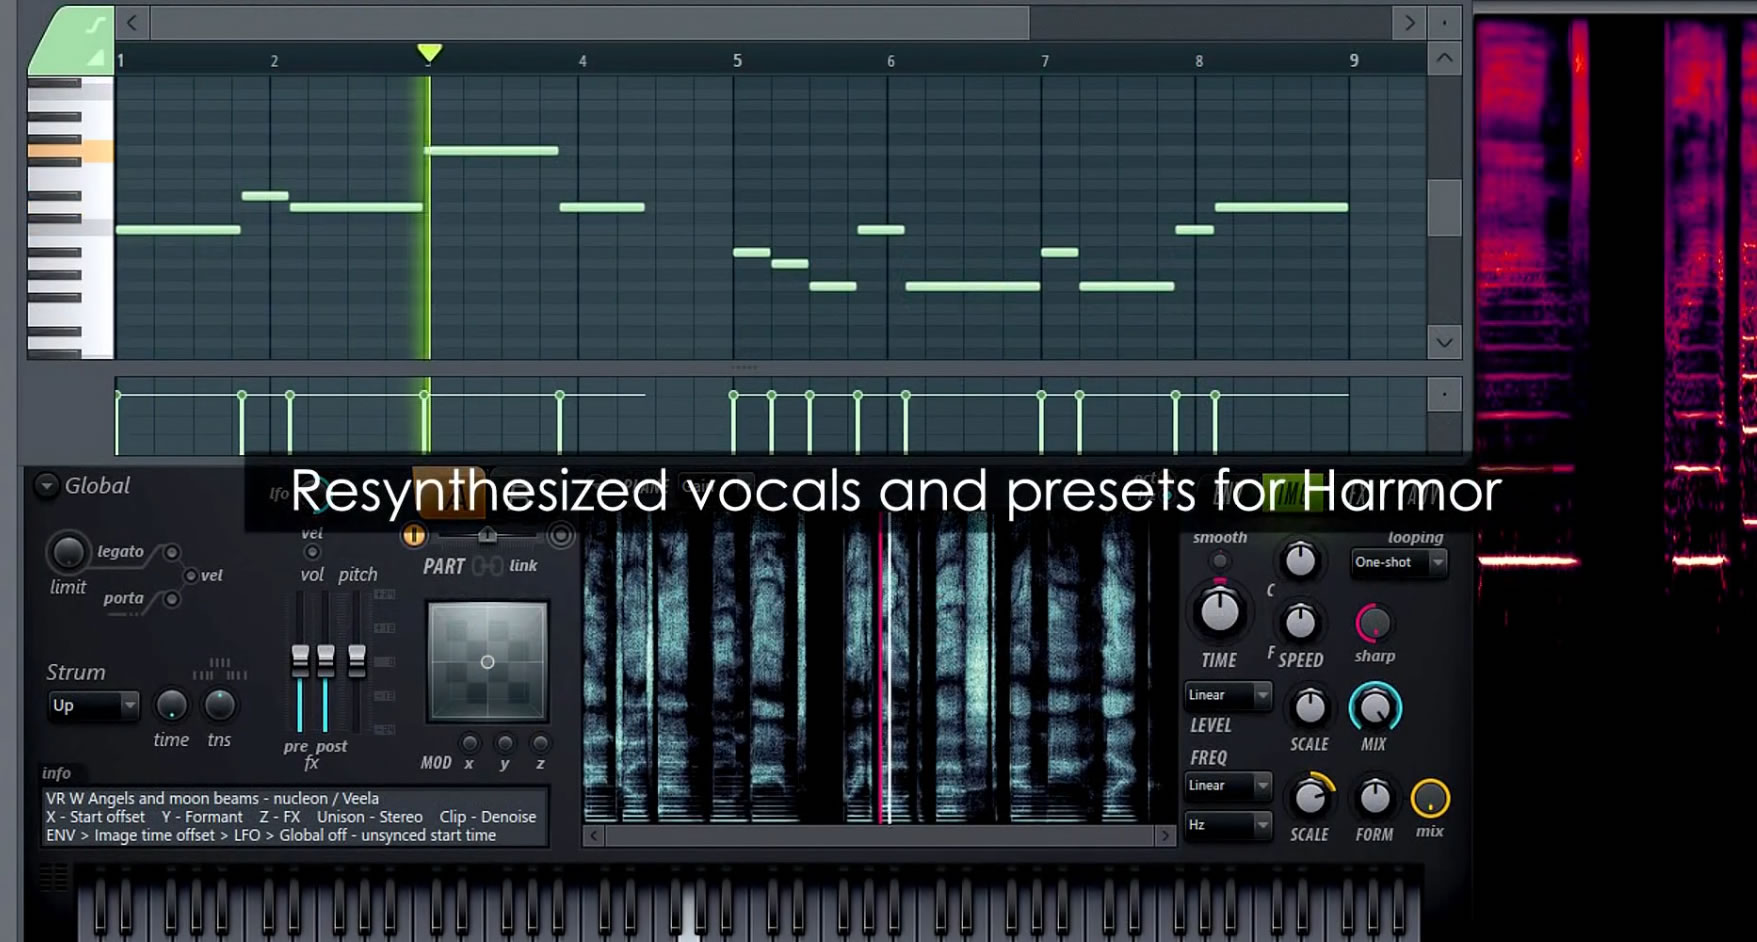The width and height of the screenshot is (1757, 942).
Task: Click bar number 5 on the timeline ruler
Action: click(737, 60)
